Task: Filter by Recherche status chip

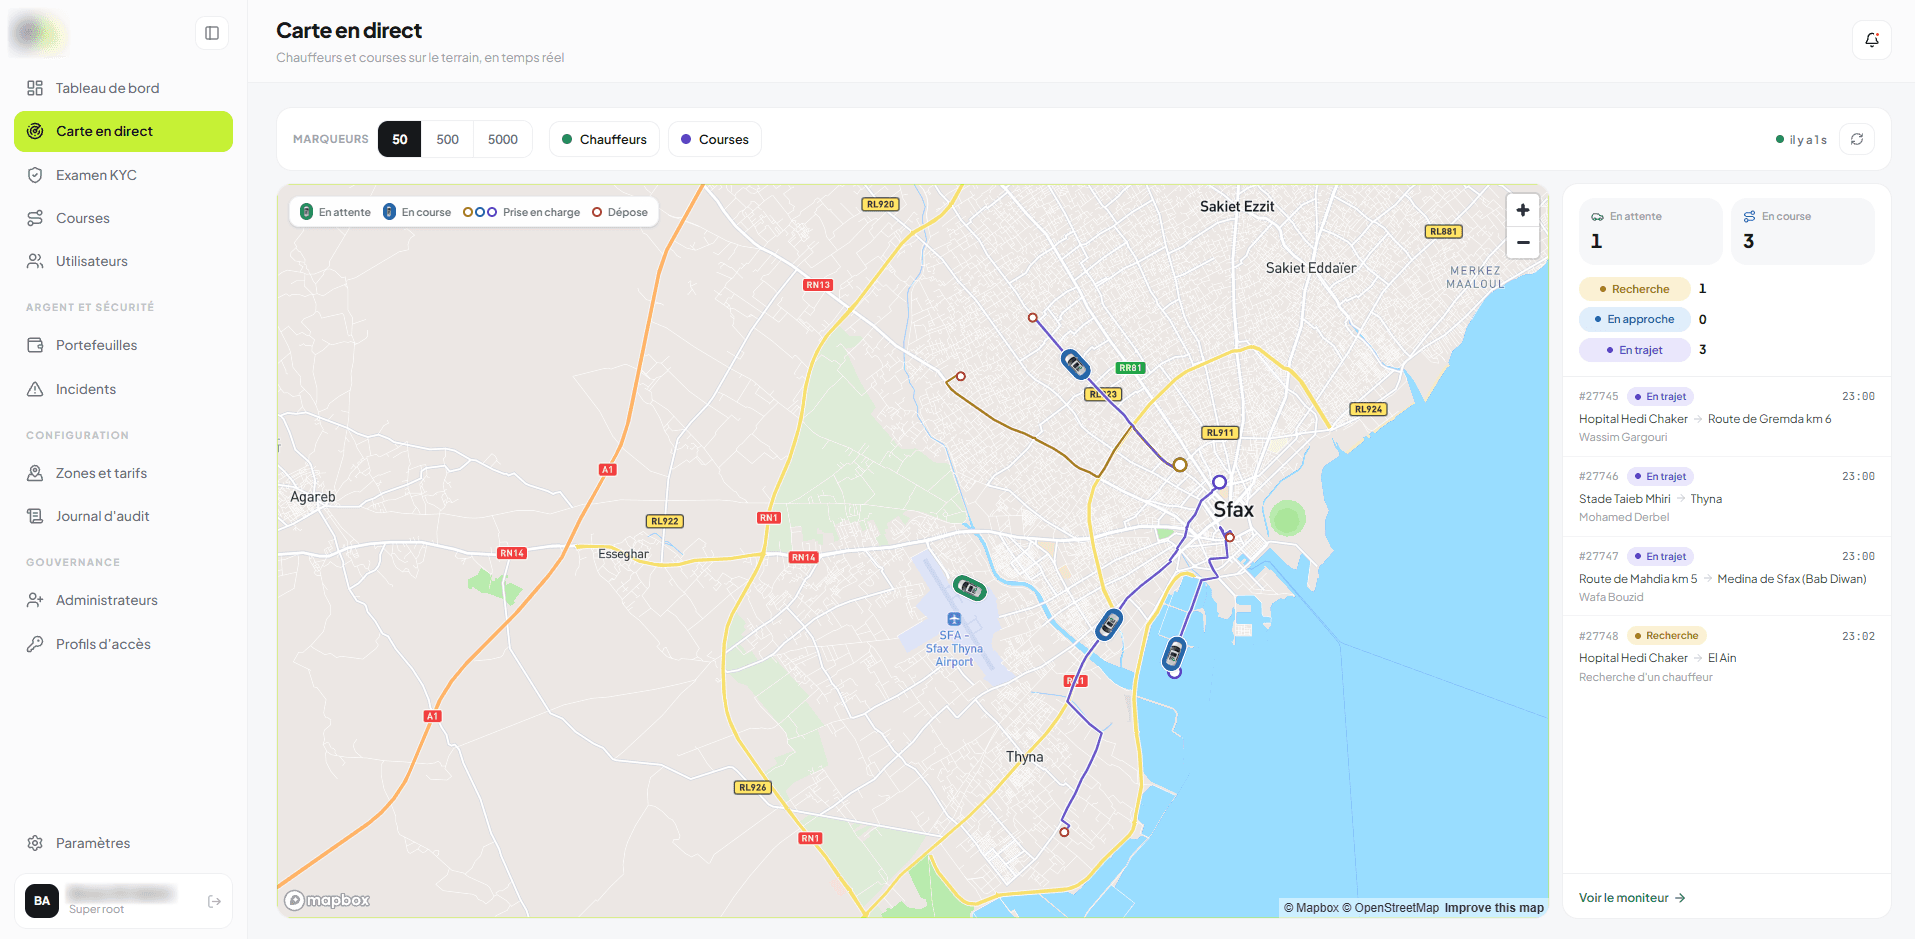Action: (x=1634, y=289)
